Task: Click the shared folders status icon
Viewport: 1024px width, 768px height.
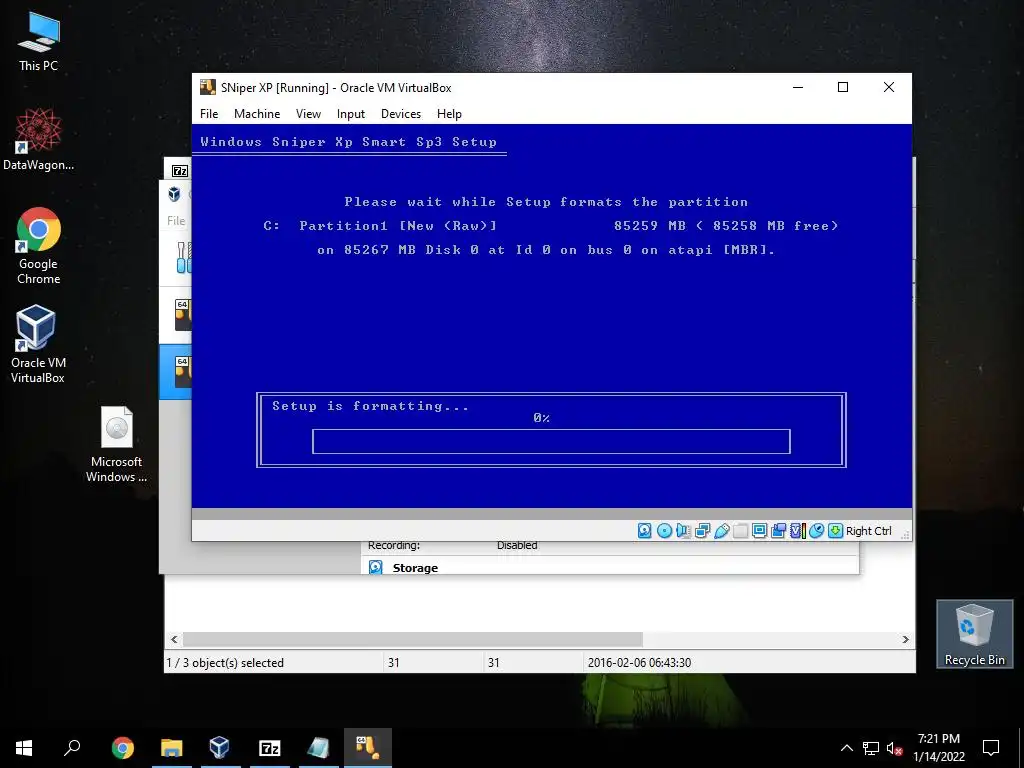Action: (x=741, y=530)
